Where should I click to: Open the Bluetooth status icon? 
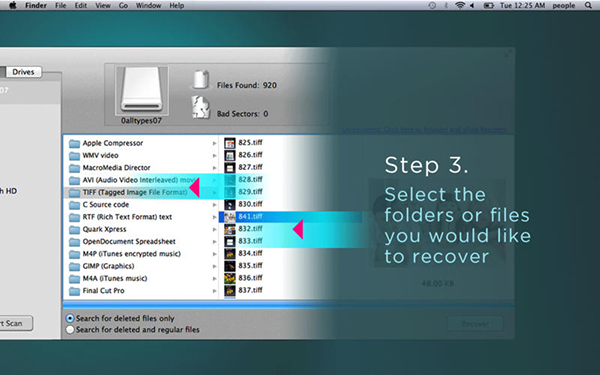[x=446, y=5]
